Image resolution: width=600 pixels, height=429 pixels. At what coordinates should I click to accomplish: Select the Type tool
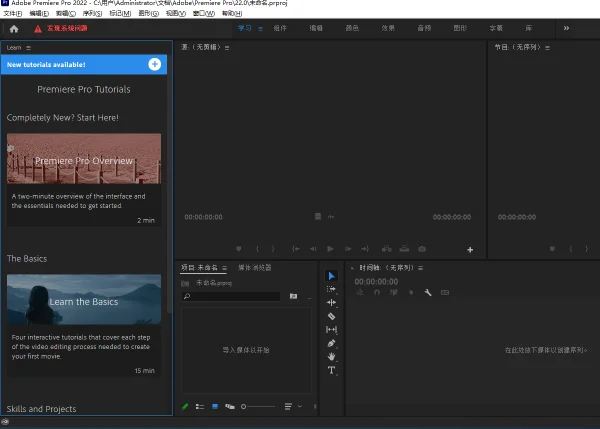pos(331,370)
